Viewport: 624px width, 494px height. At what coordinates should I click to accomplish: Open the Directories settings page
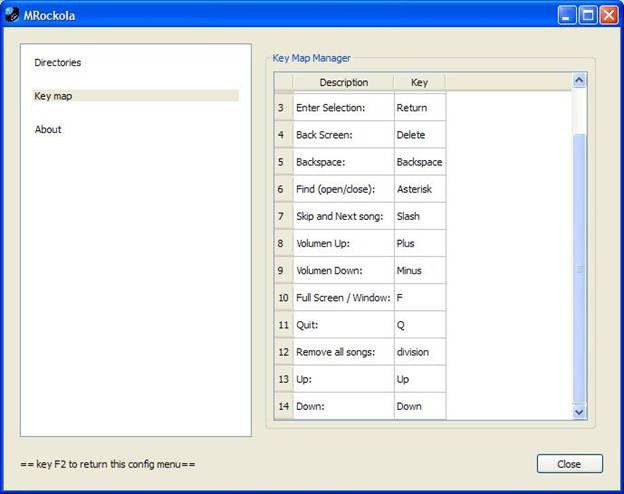pyautogui.click(x=58, y=63)
